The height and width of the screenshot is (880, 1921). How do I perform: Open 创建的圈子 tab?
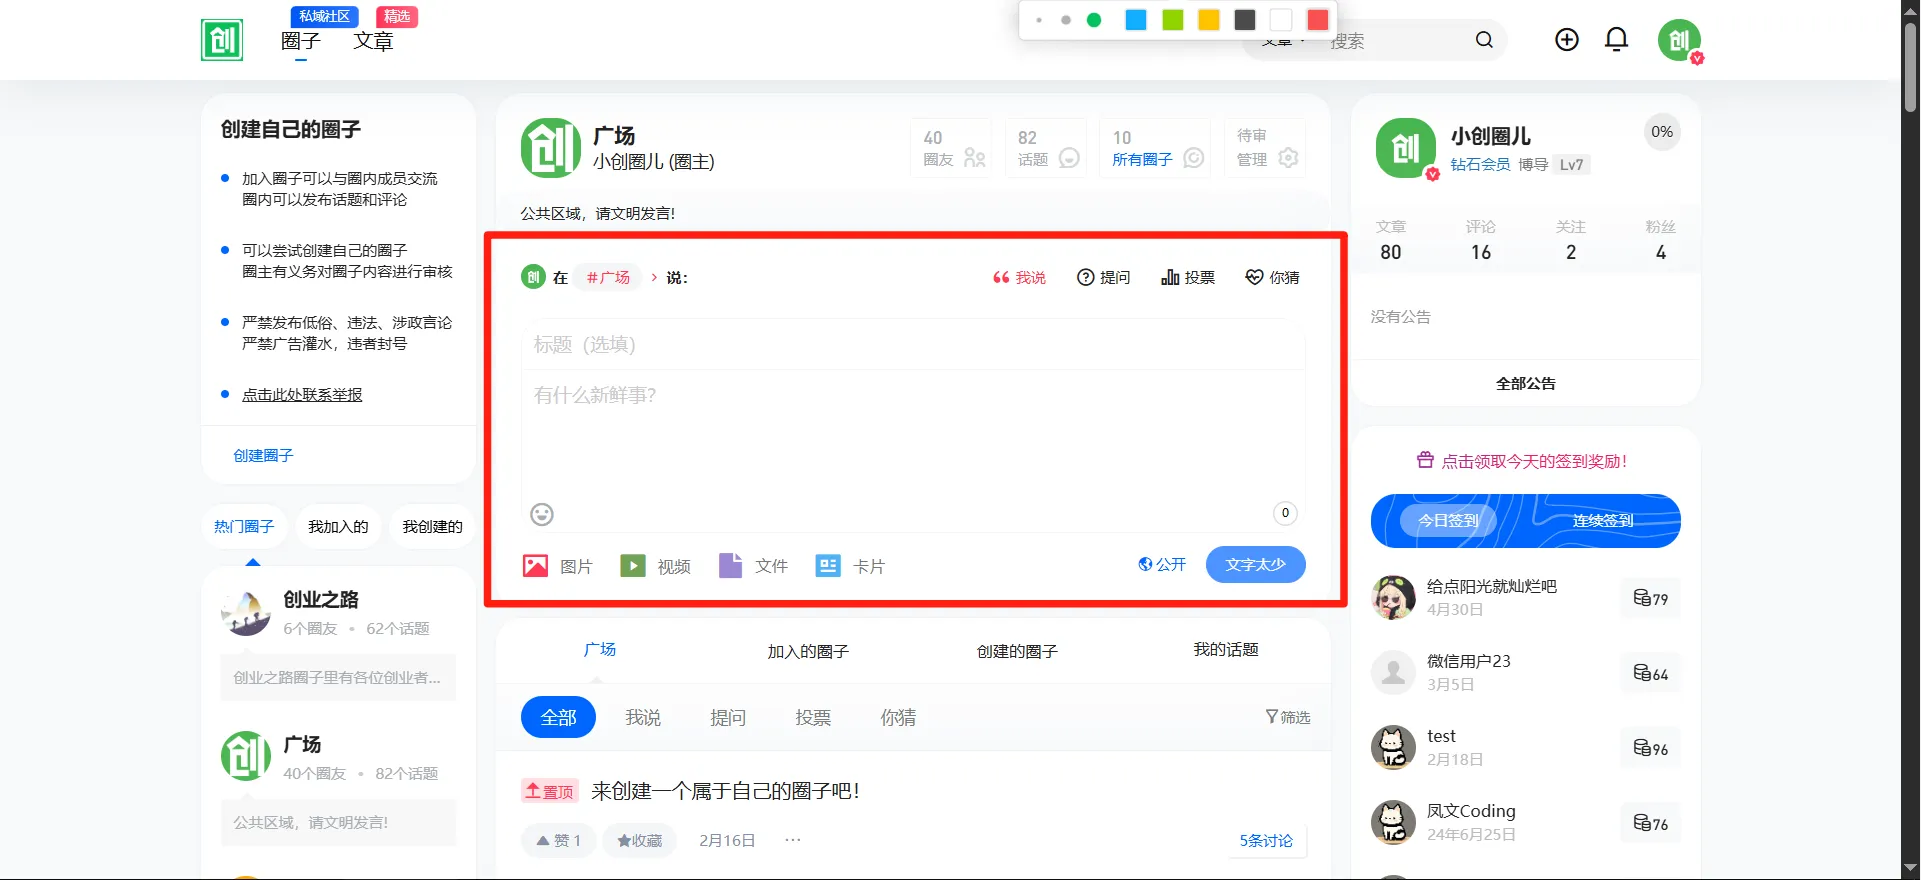[1017, 652]
